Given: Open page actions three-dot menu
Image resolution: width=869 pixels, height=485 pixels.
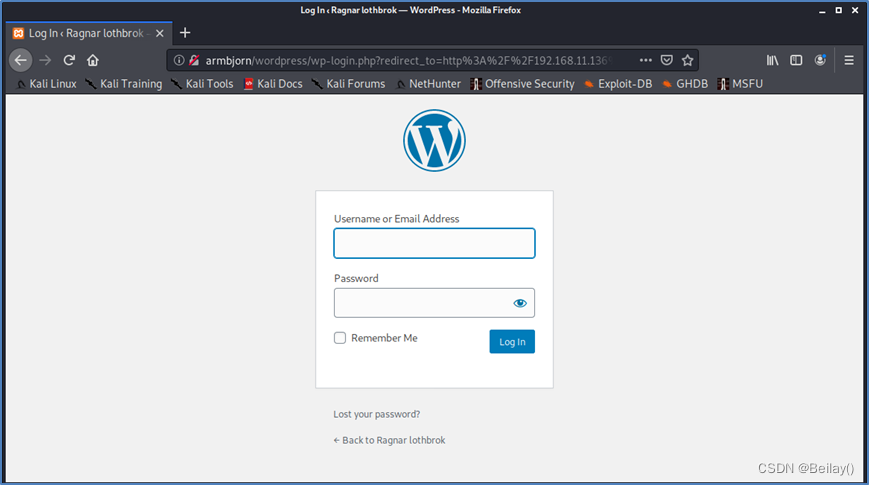Looking at the screenshot, I should point(646,60).
